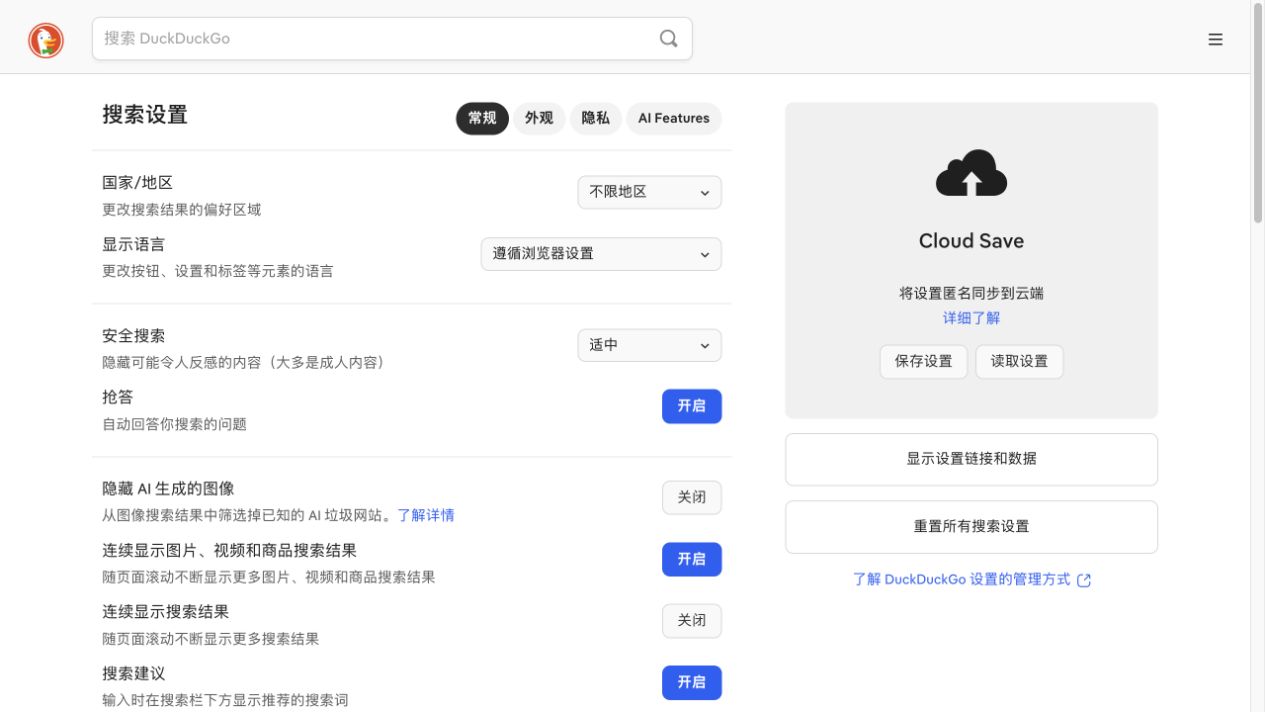Click the 显示设置链接和数据 button
Screen dimensions: 1265x712
[x=971, y=459]
